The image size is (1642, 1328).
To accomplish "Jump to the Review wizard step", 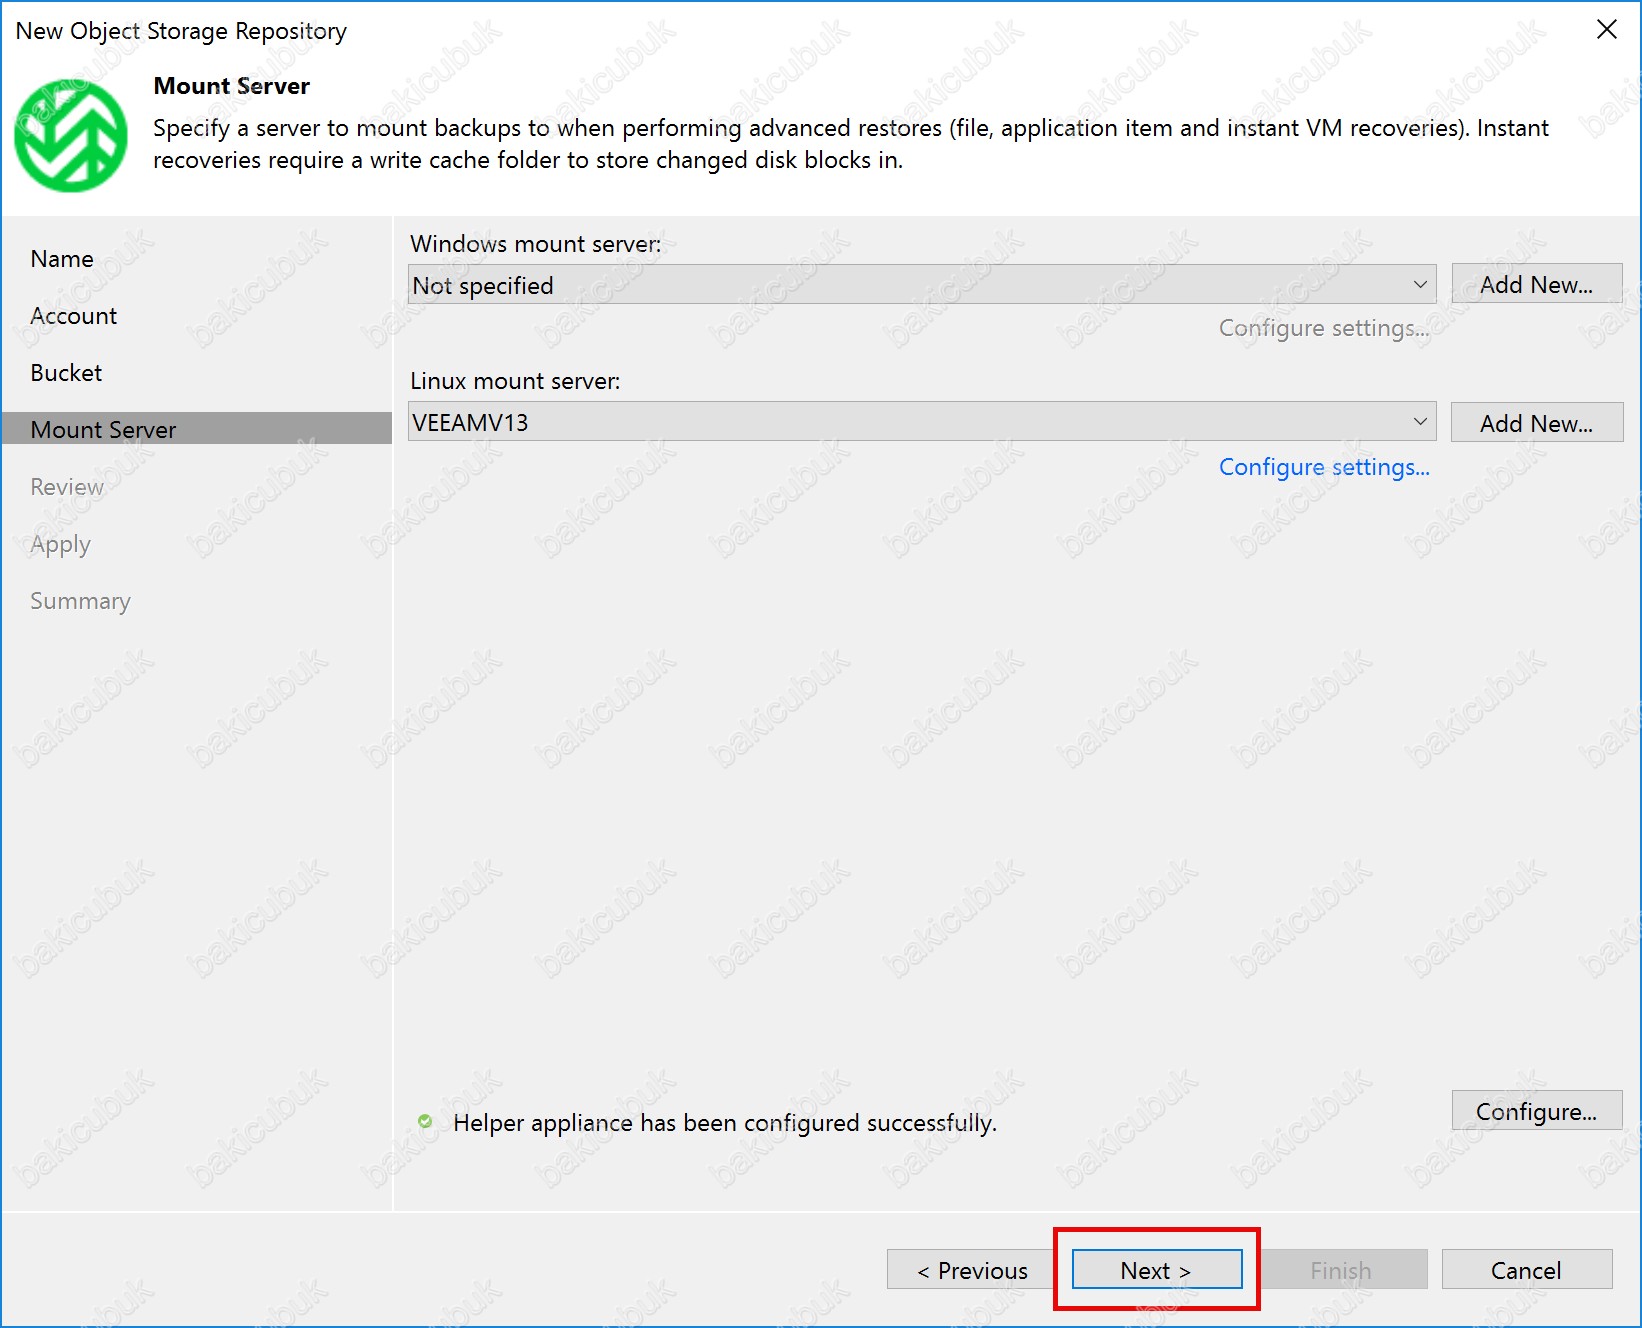I will click(x=67, y=487).
